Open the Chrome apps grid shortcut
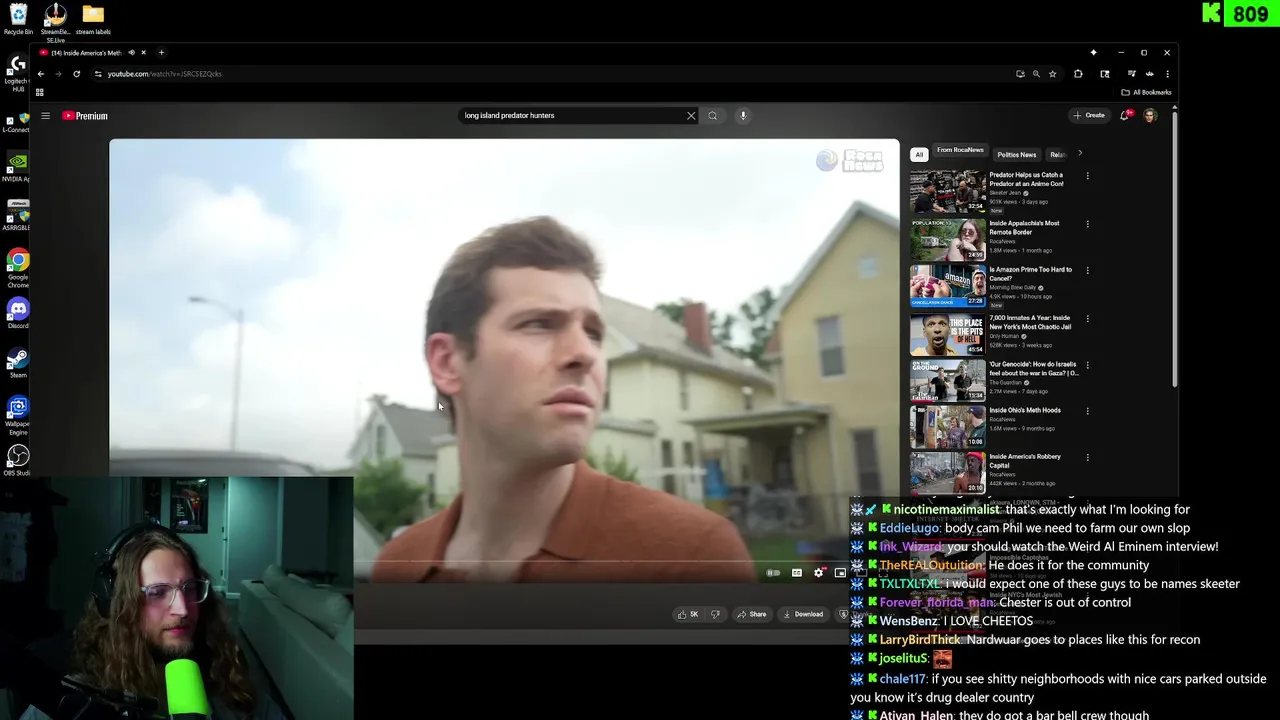 tap(40, 92)
